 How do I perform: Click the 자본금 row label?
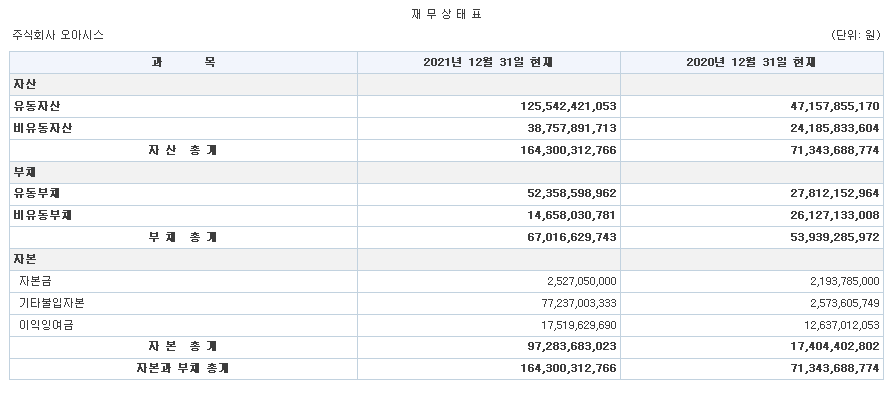point(35,281)
